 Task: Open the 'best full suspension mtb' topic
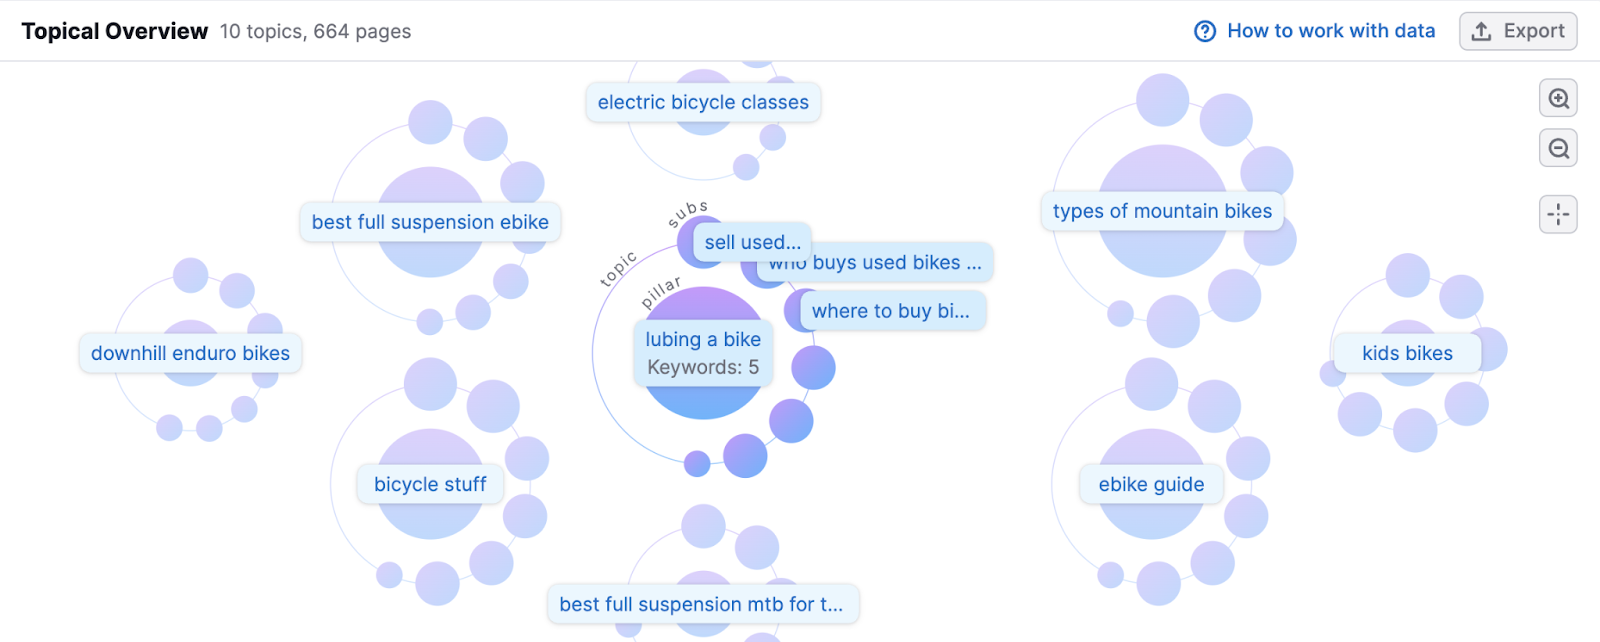(x=702, y=603)
